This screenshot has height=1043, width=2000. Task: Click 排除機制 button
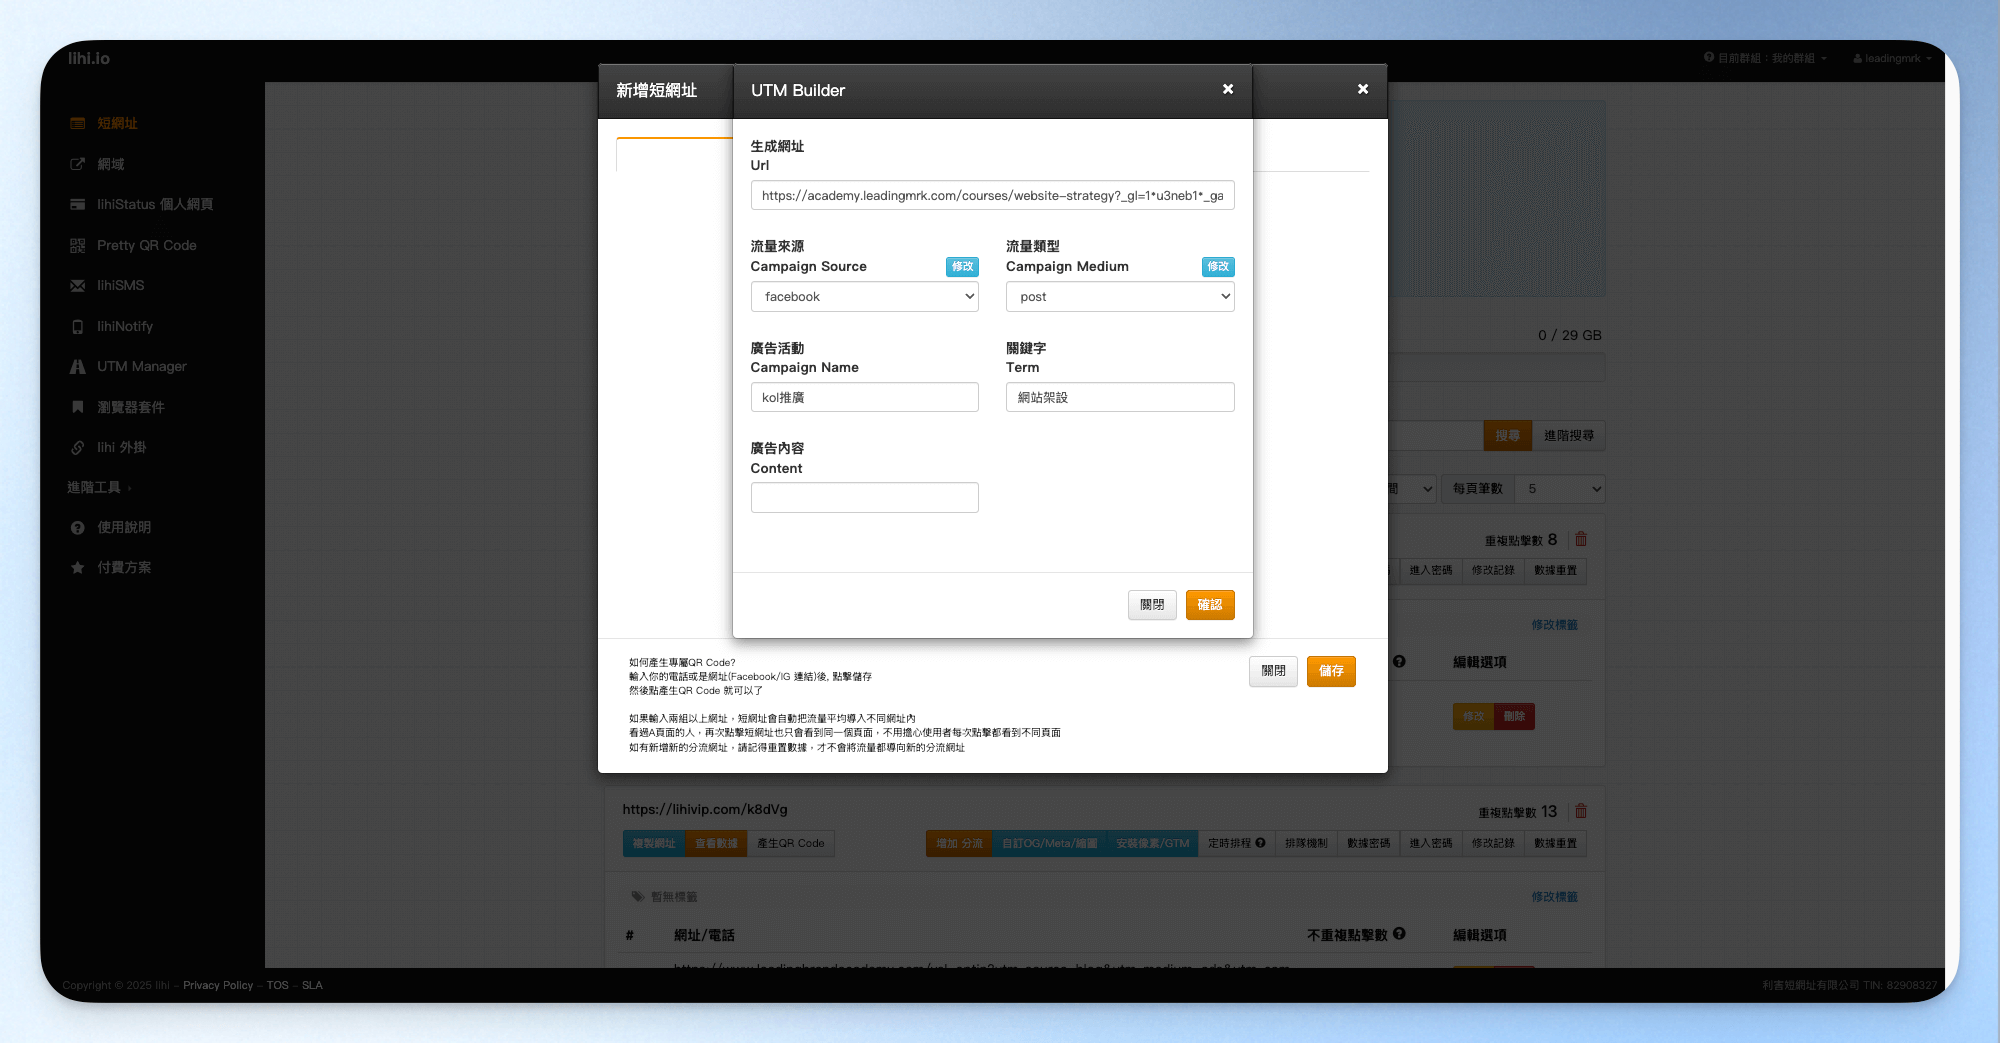1306,843
